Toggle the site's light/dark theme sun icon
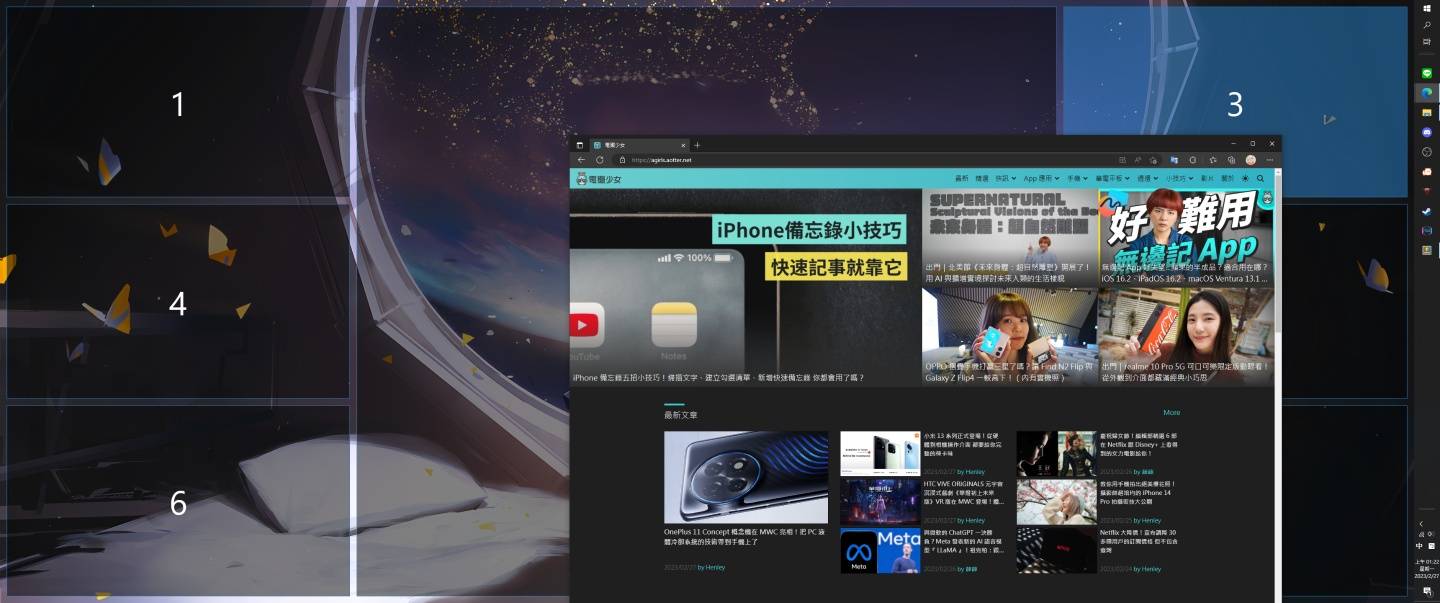Viewport: 1440px width, 603px height. point(1246,178)
